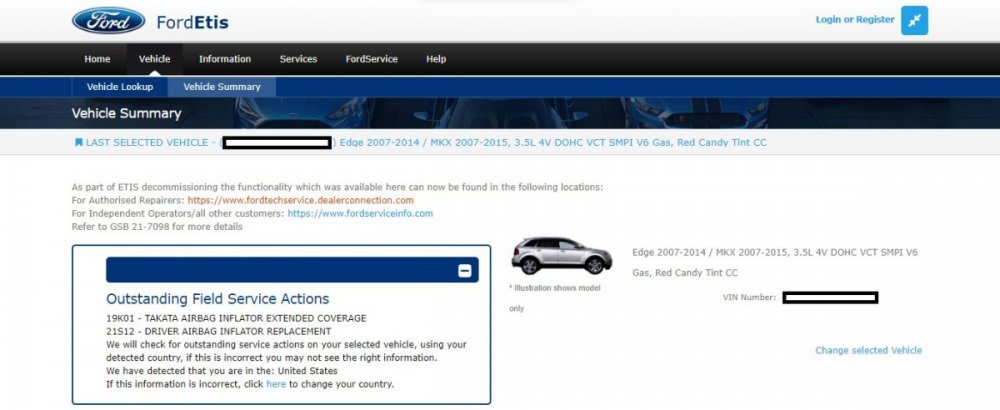This screenshot has height=410, width=1000.
Task: Click the bookmark icon beside Last Selected Vehicle
Action: 79,143
